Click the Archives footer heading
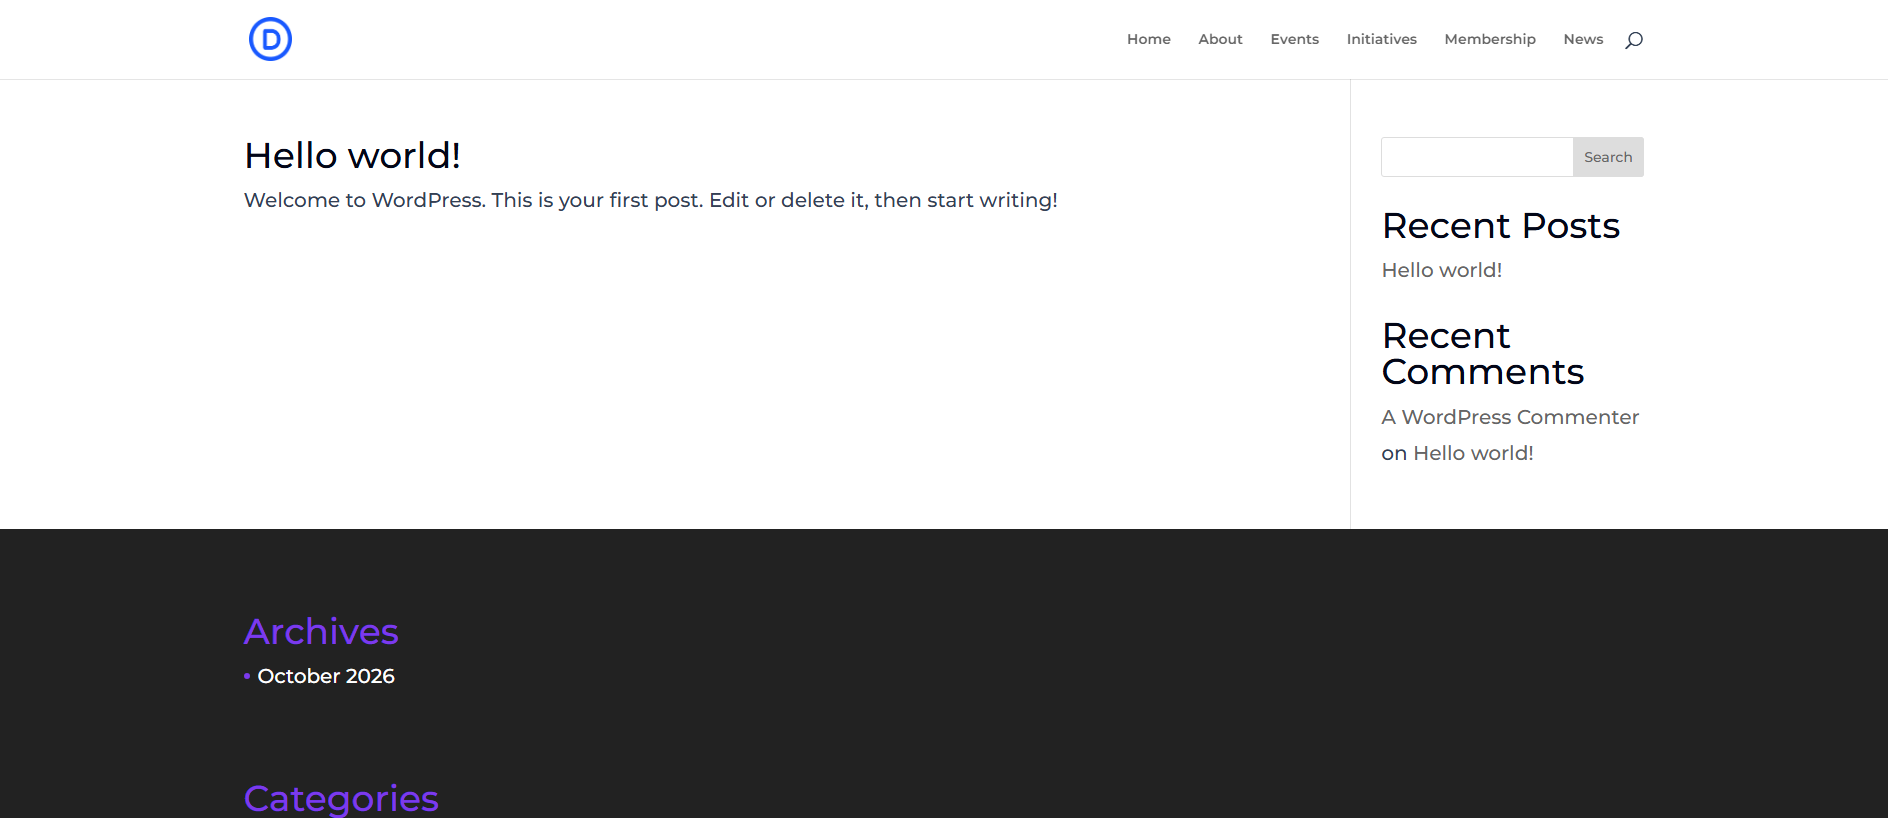Image resolution: width=1888 pixels, height=818 pixels. (321, 632)
